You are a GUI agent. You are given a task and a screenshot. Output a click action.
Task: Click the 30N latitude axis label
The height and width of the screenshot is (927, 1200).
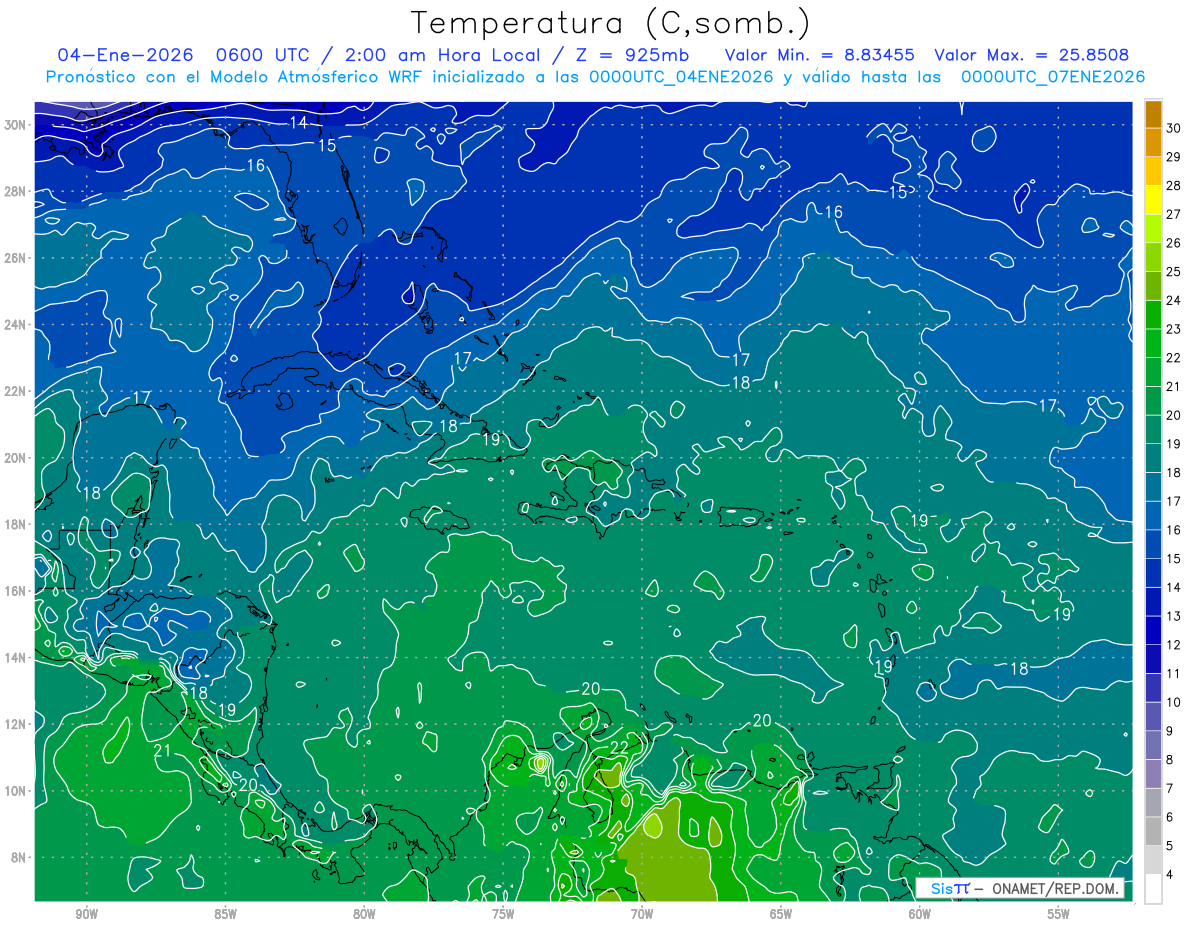click(17, 125)
